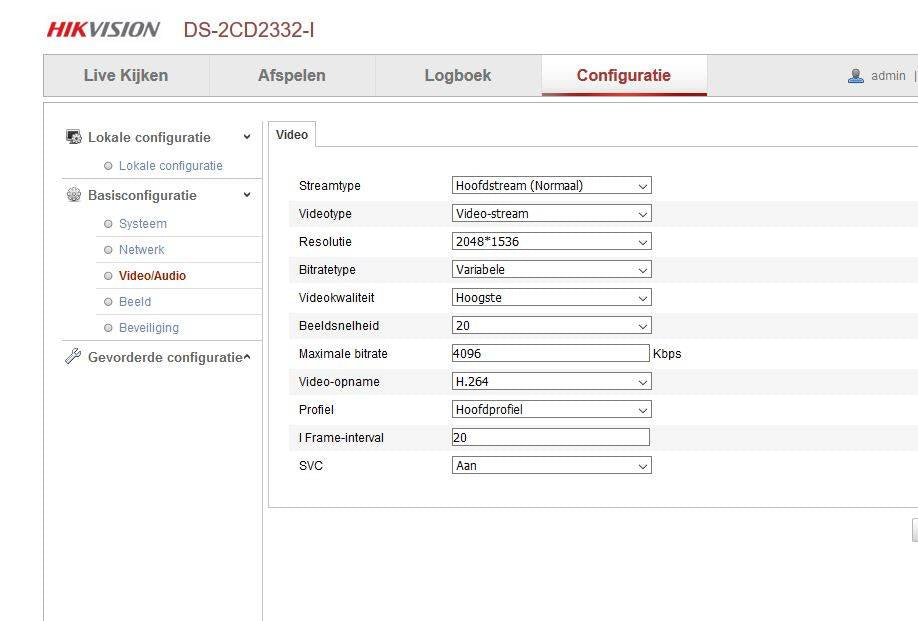Change the Bitratetype dropdown

point(551,270)
